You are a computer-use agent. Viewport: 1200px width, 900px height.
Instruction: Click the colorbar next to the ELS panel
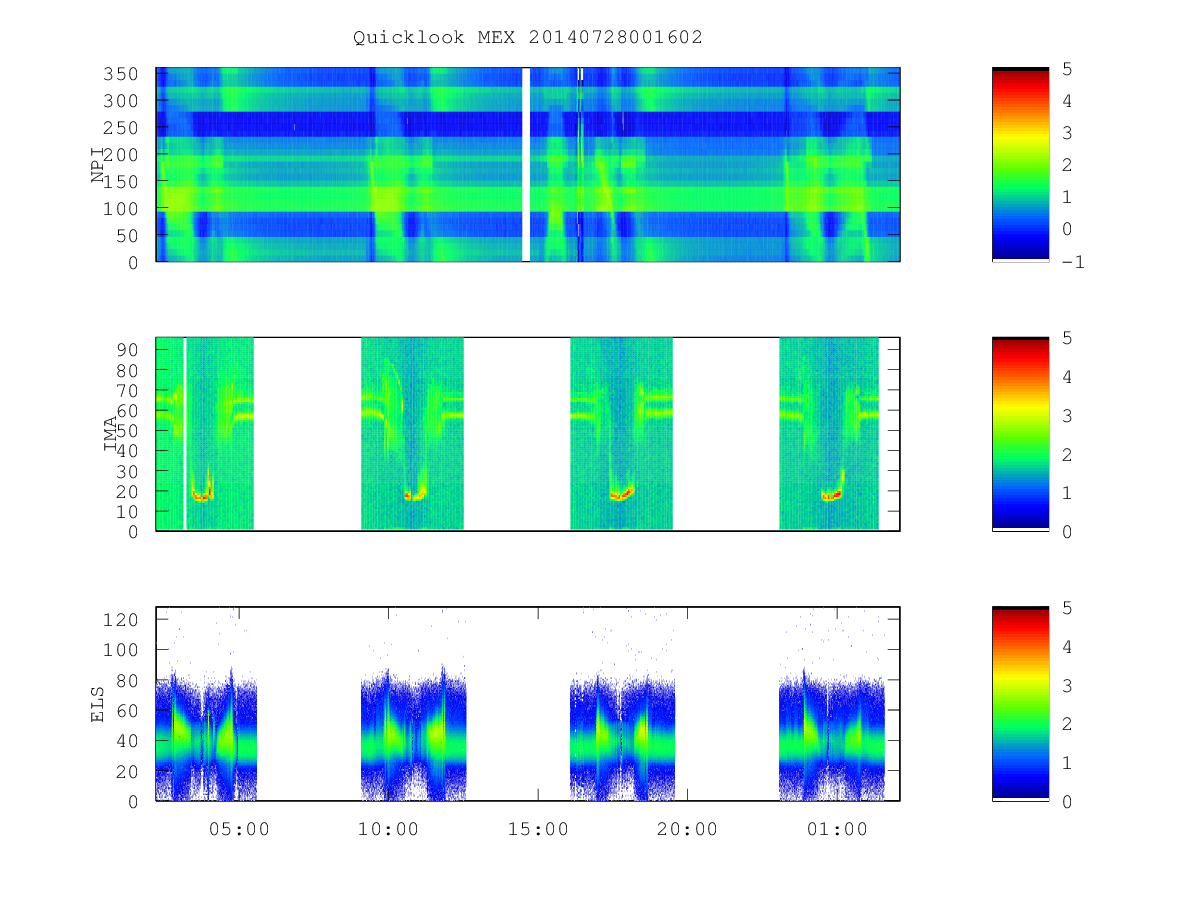pos(1020,703)
